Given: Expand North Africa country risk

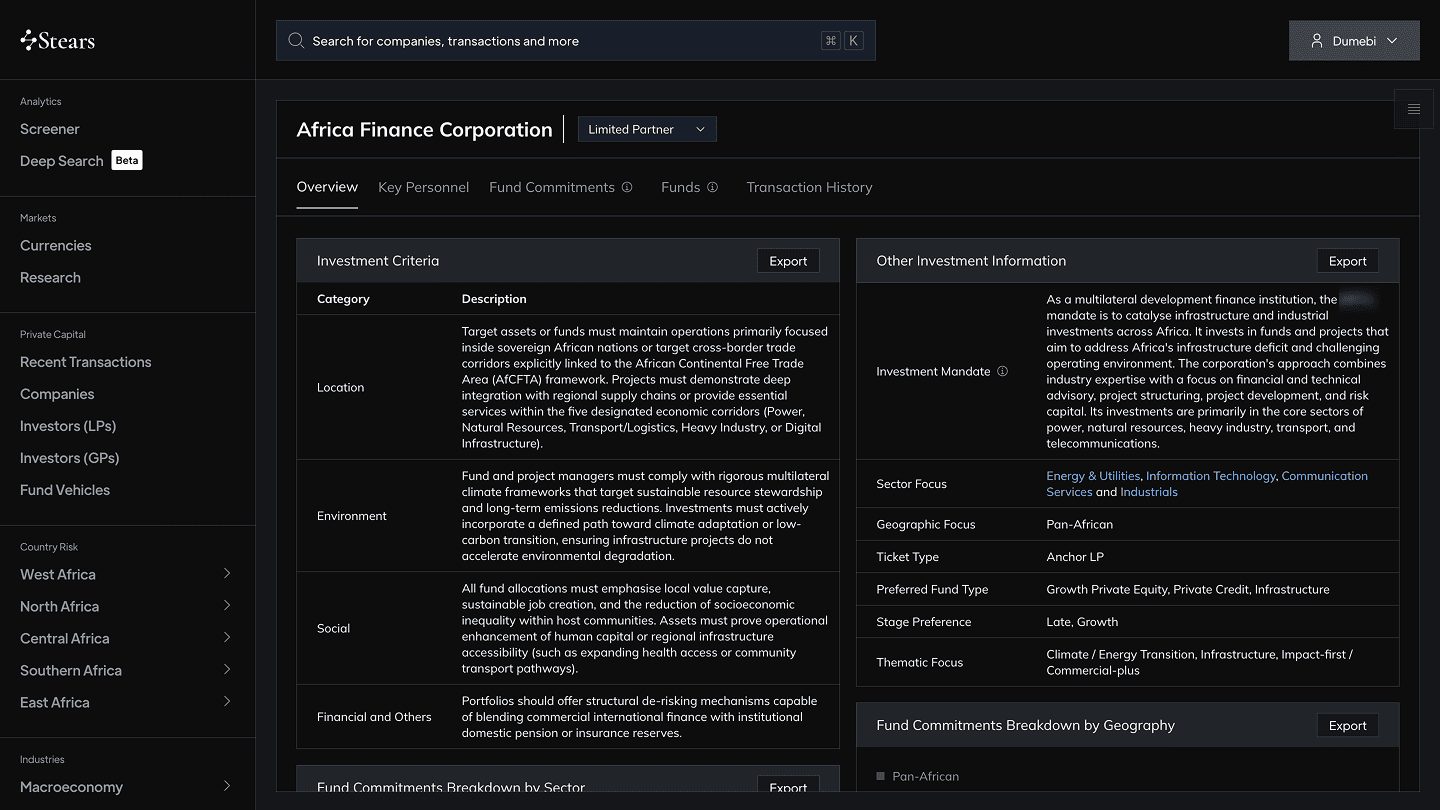Looking at the screenshot, I should pyautogui.click(x=226, y=606).
